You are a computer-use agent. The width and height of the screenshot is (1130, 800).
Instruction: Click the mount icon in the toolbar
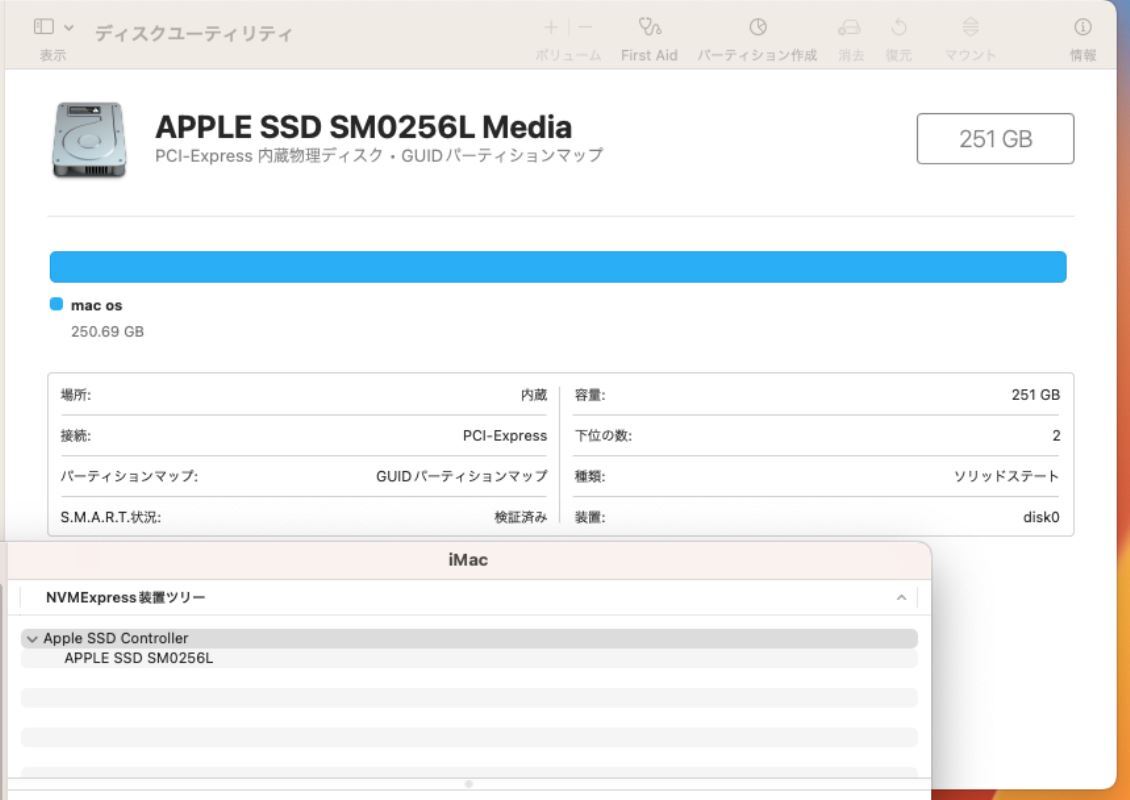click(971, 27)
